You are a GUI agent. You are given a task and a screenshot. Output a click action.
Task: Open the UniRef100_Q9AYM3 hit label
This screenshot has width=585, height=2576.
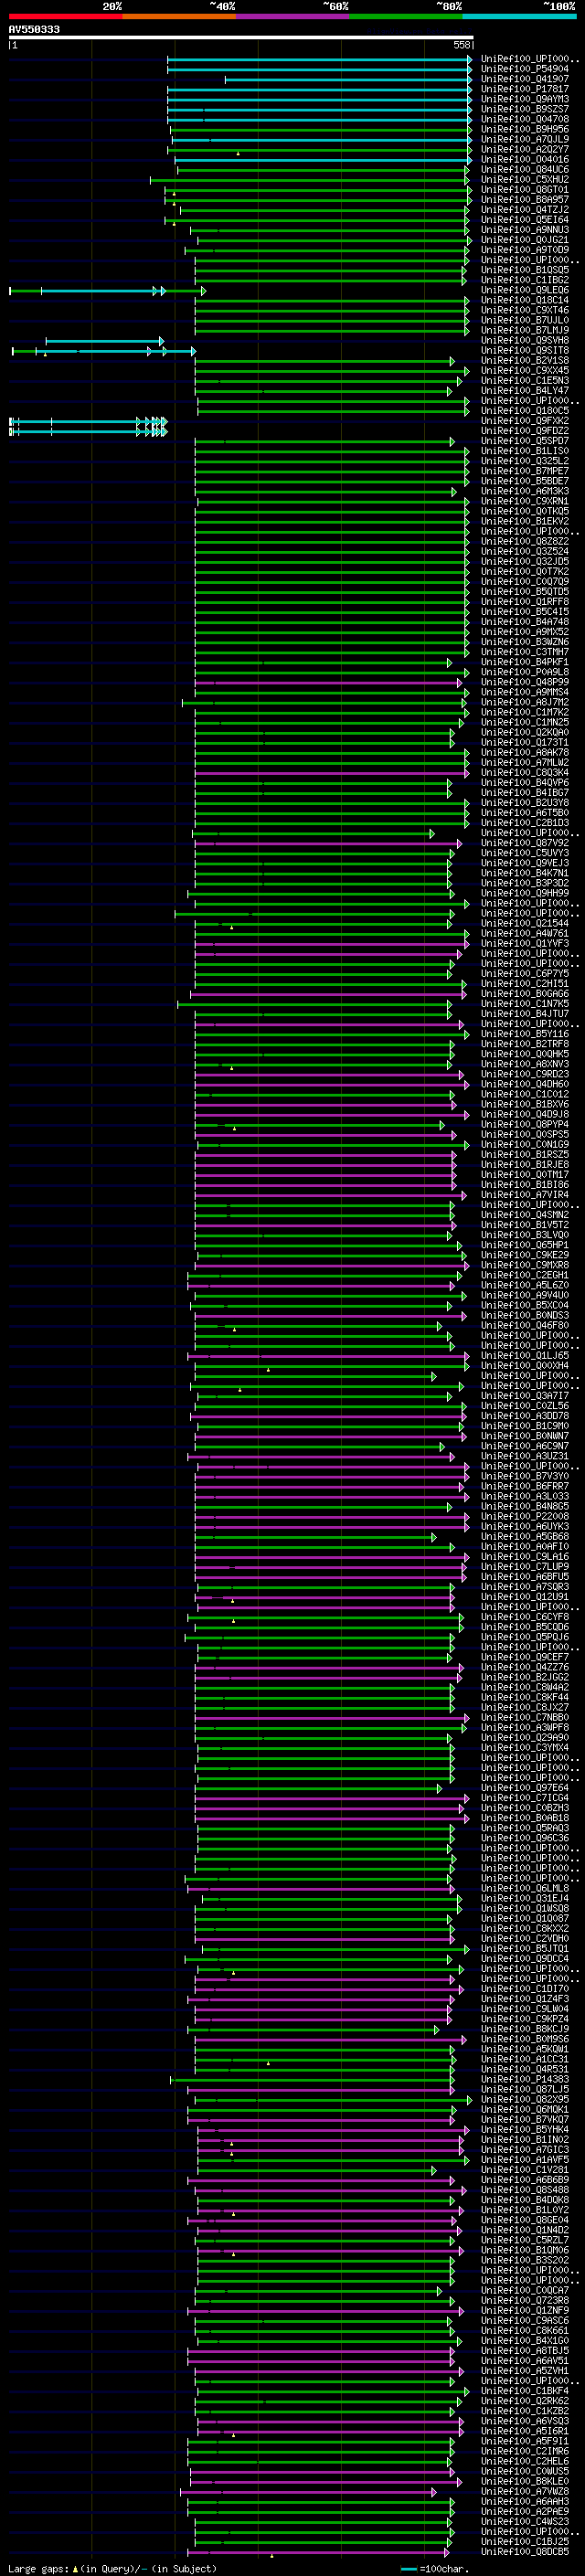click(524, 99)
